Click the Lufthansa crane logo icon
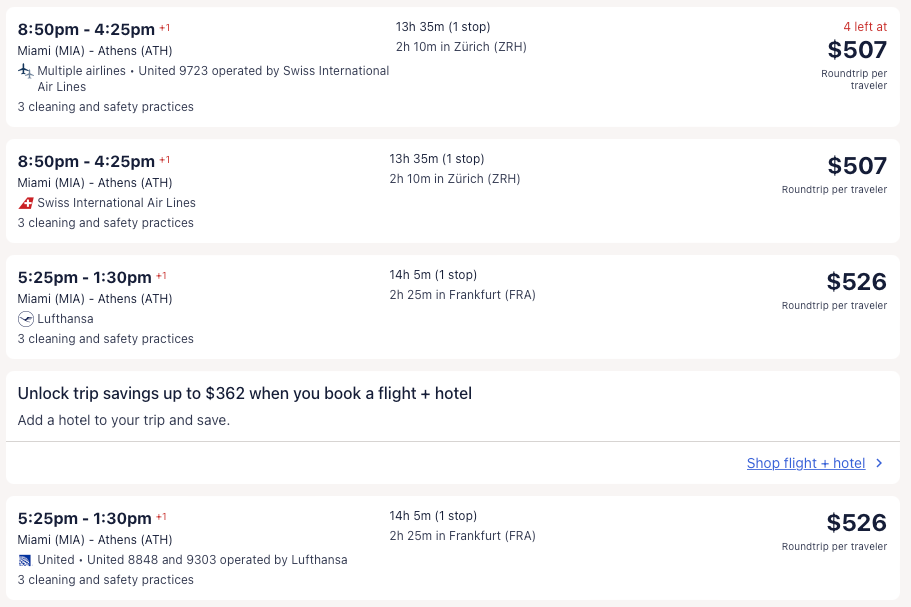The width and height of the screenshot is (911, 607). click(x=26, y=319)
